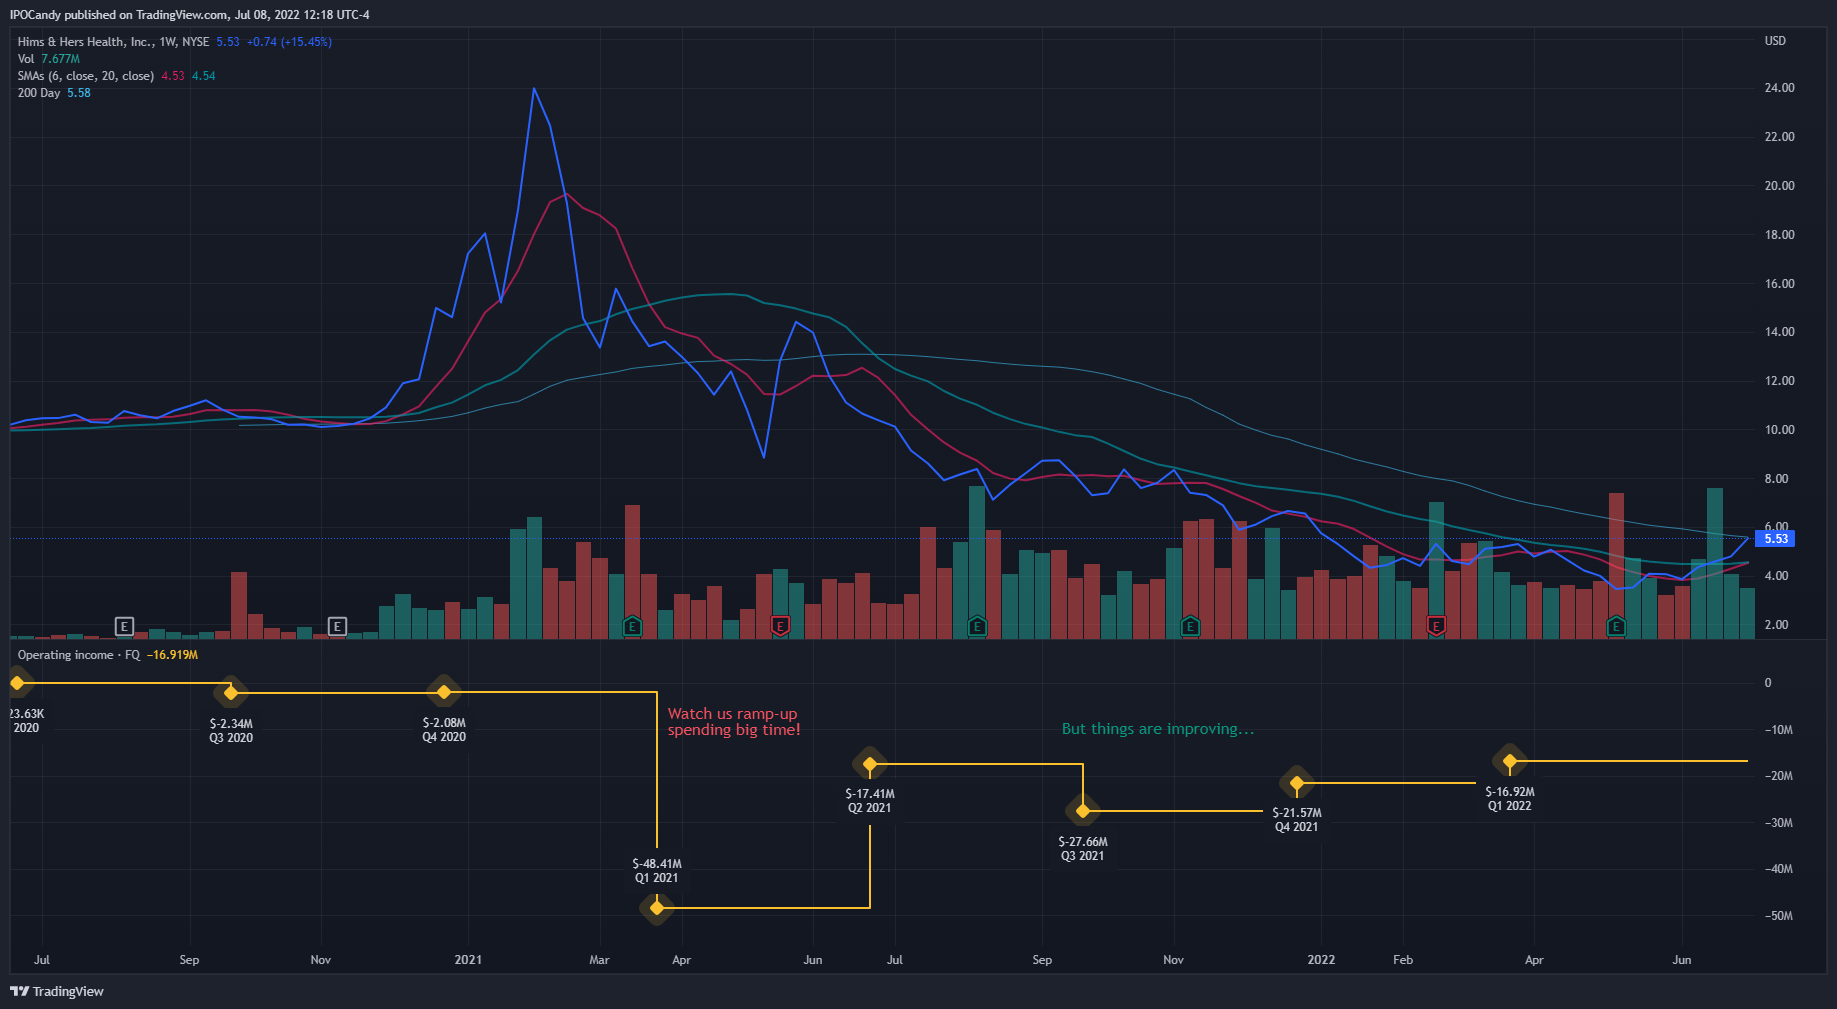1837x1009 pixels.
Task: Click the red March 2022 earnings marker
Action: tap(1436, 627)
